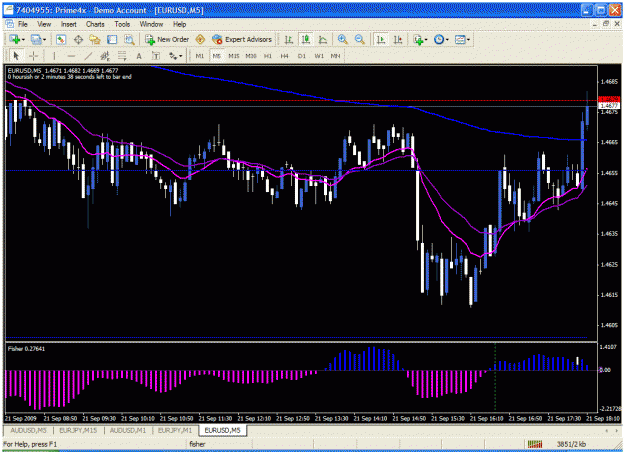Toggle Auto Scroll chart option

381,39
